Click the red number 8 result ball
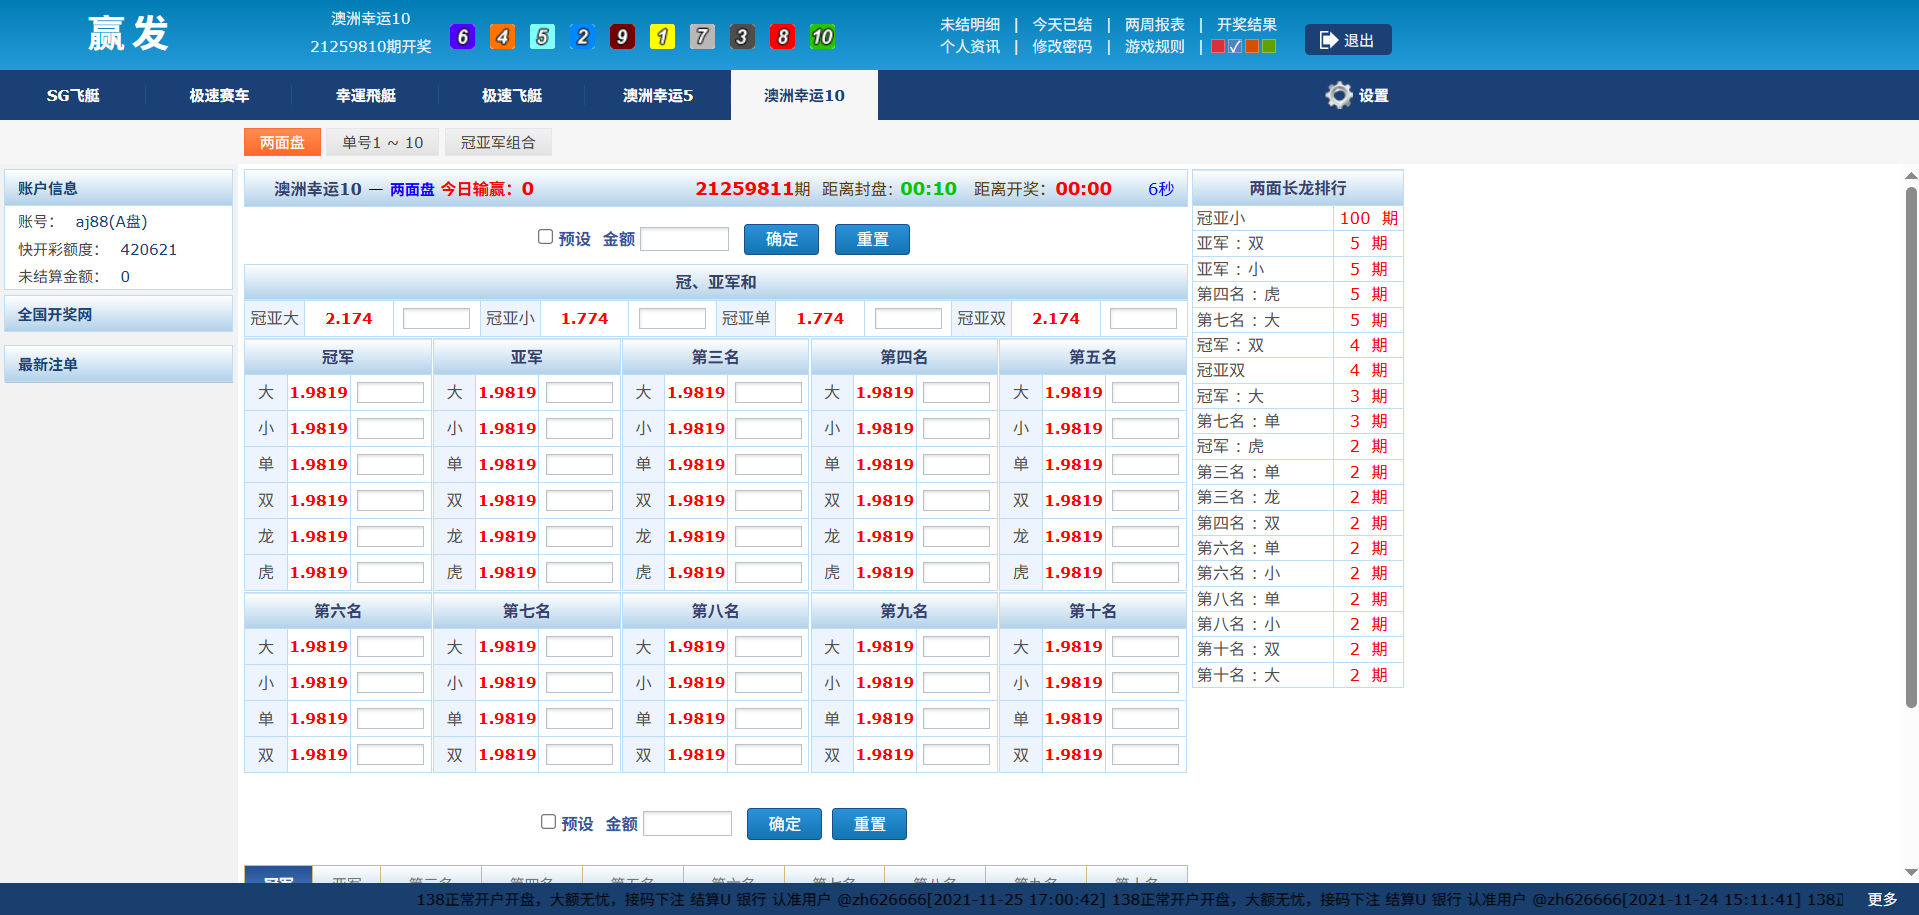Viewport: 1919px width, 915px height. click(x=782, y=37)
